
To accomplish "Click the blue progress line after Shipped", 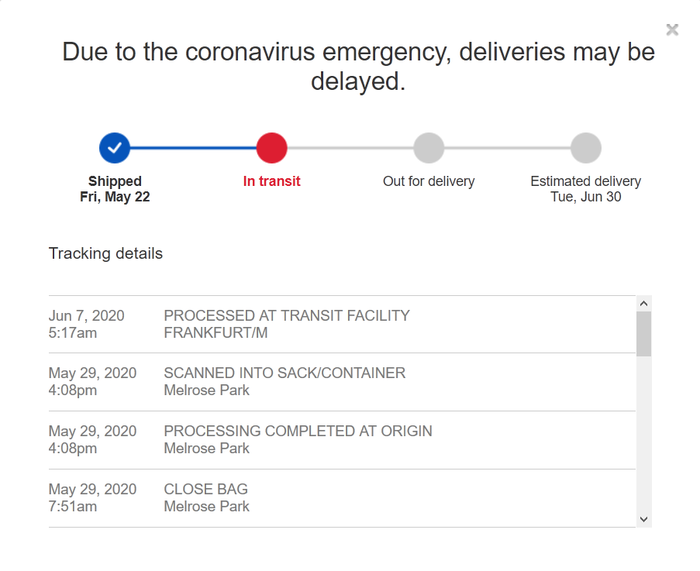I will [193, 148].
